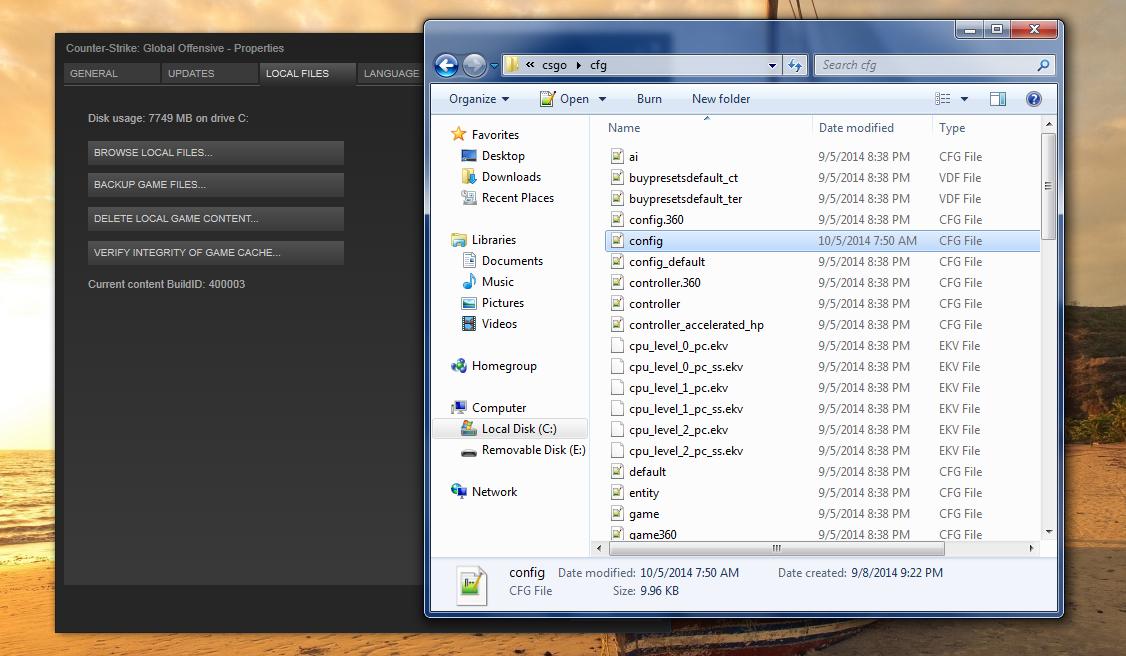The width and height of the screenshot is (1126, 656).
Task: Select Favorites star in navigation pane
Action: pyautogui.click(x=459, y=134)
